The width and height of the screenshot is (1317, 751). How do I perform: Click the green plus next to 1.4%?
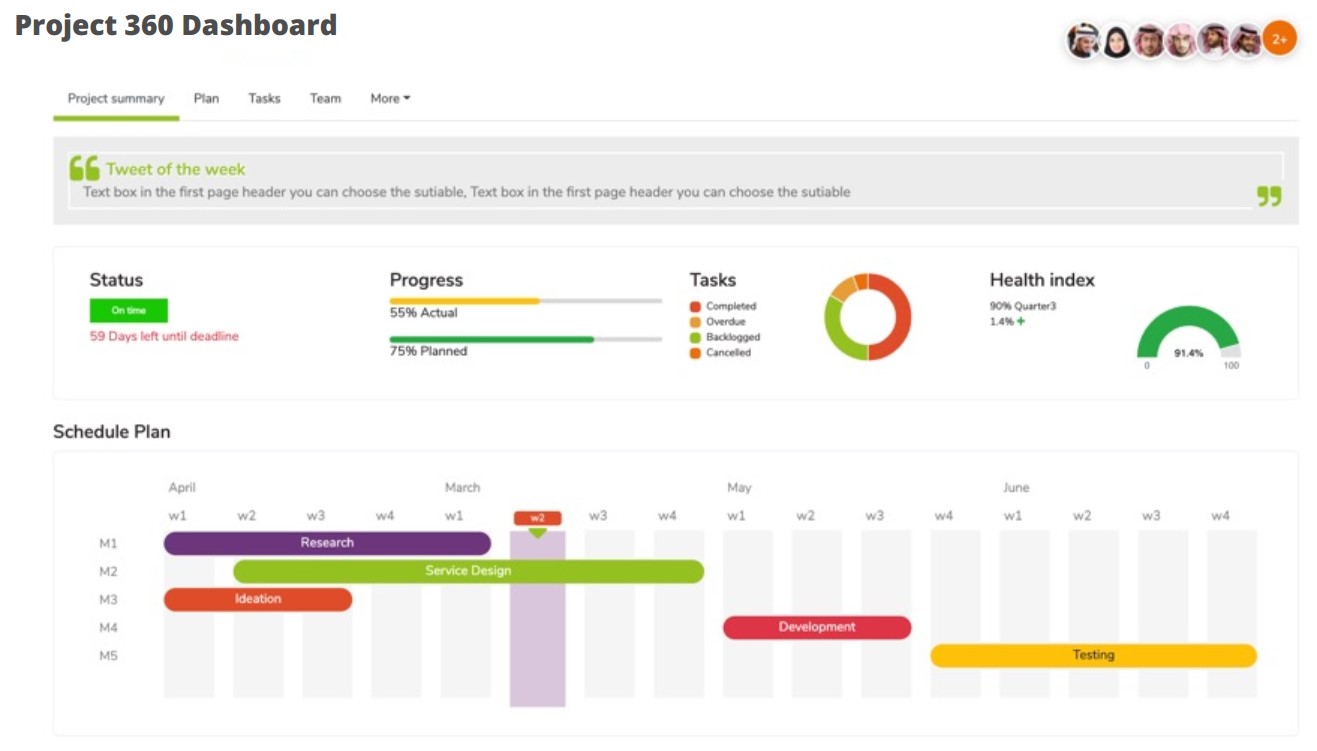(x=1021, y=322)
